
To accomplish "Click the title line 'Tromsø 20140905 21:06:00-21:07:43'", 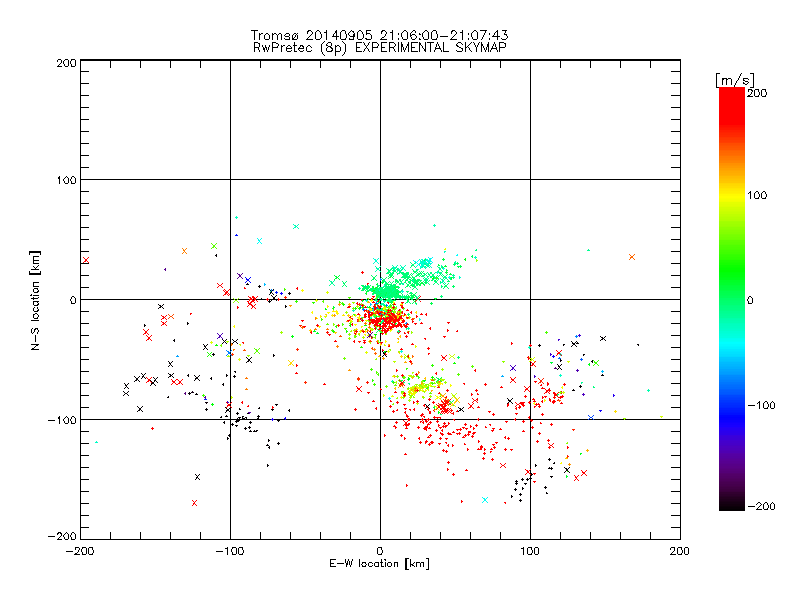I will coord(379,35).
